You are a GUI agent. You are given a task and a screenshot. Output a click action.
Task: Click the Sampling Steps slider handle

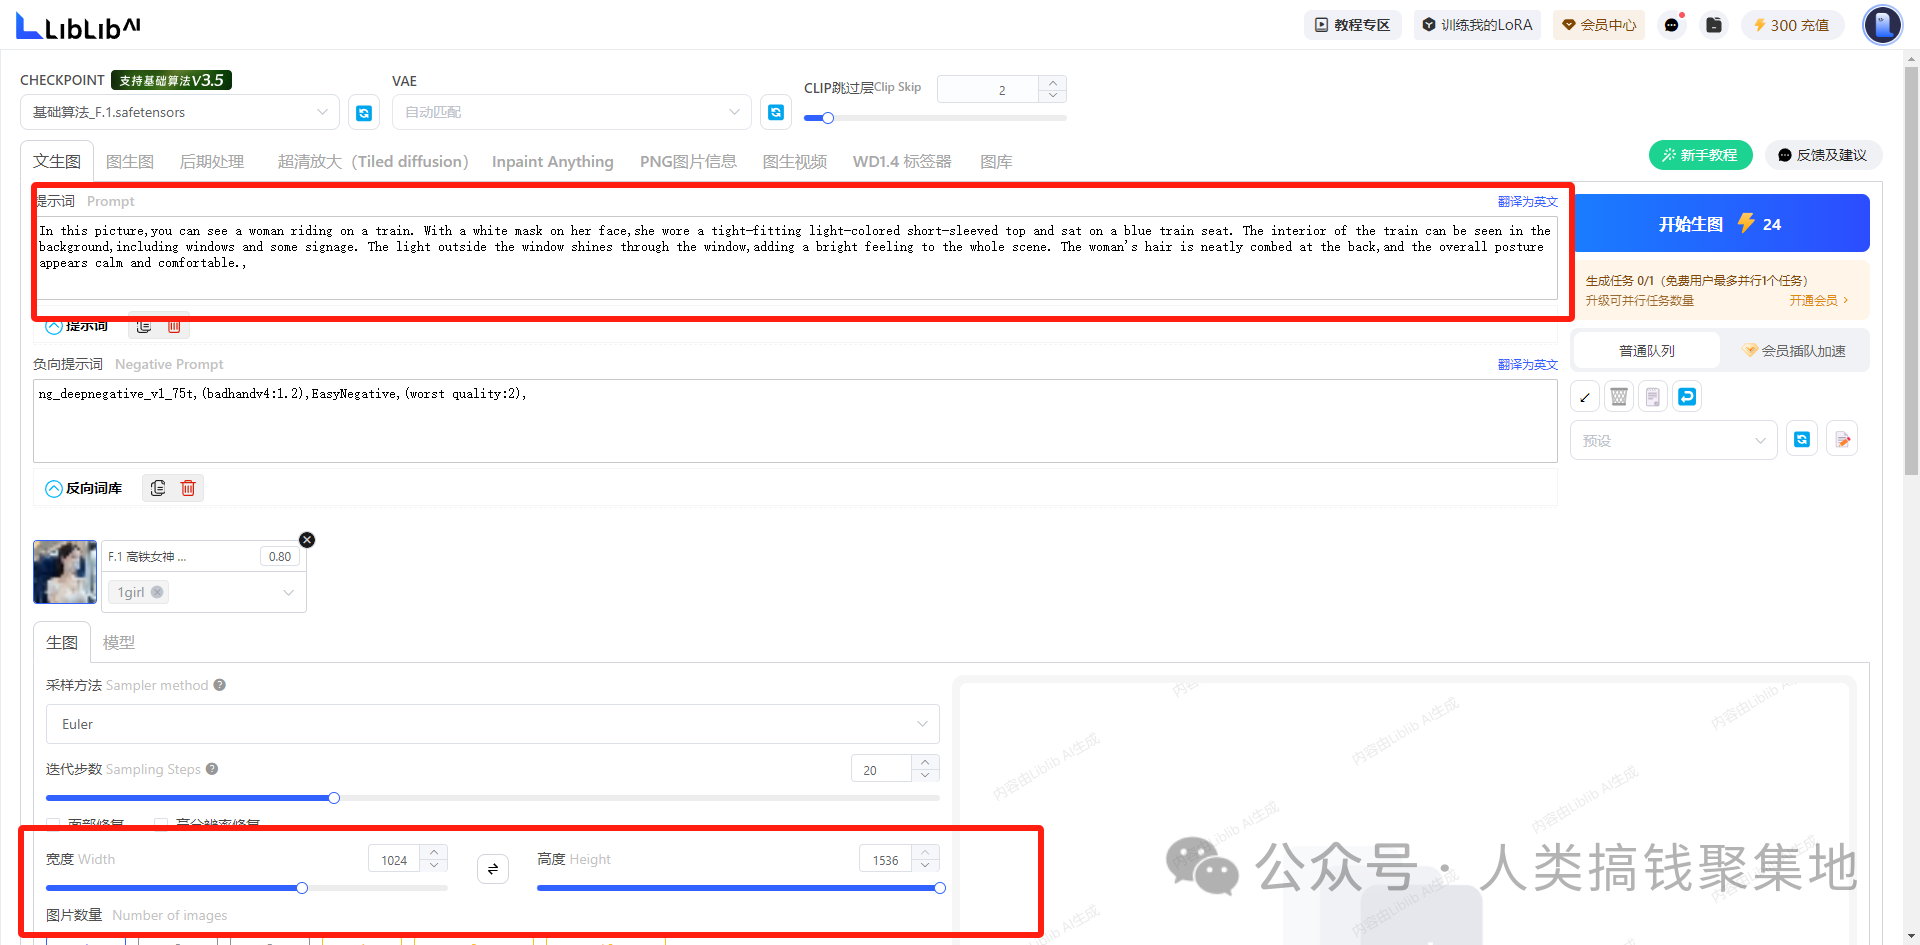[334, 798]
